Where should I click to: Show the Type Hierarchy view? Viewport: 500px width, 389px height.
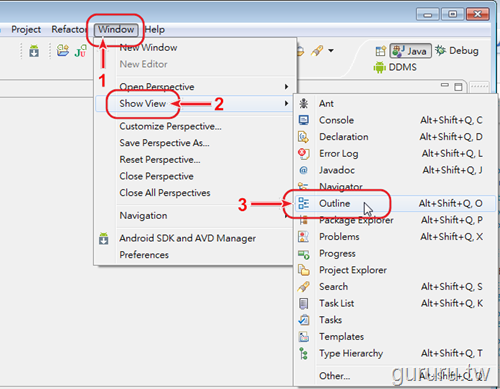[395, 353]
